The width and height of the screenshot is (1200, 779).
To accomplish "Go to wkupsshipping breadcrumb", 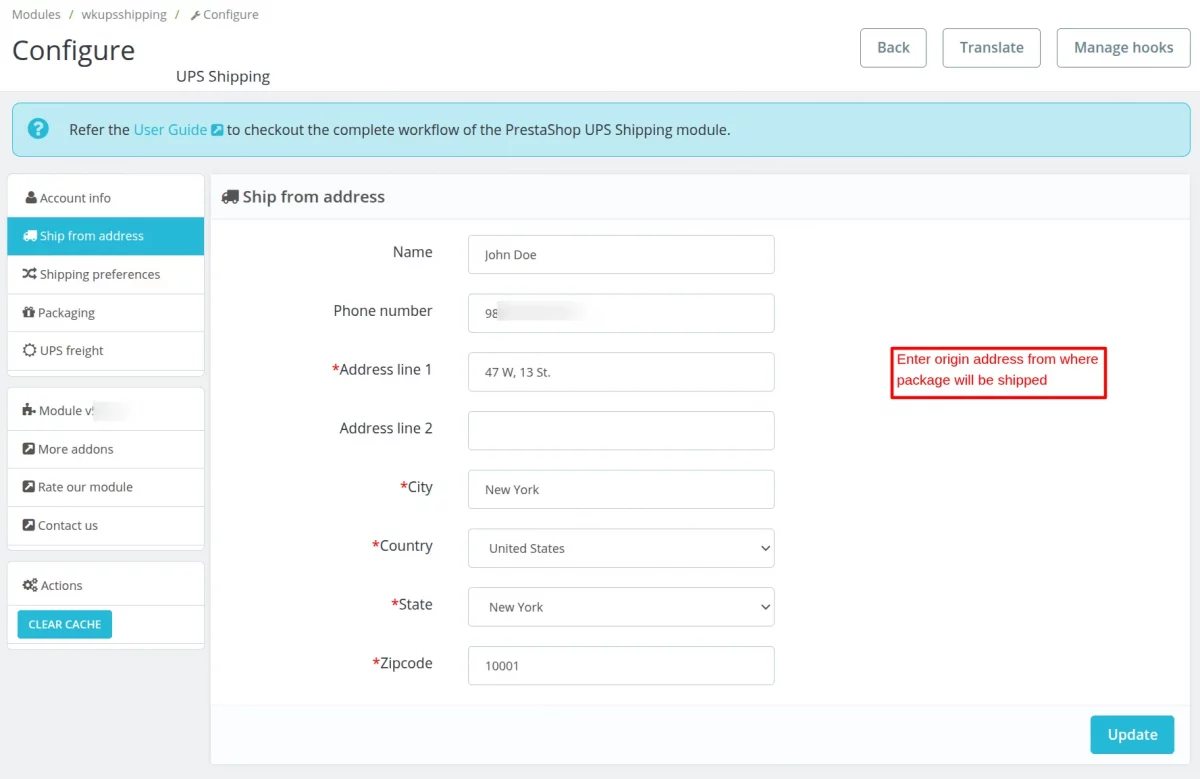I will [x=124, y=15].
